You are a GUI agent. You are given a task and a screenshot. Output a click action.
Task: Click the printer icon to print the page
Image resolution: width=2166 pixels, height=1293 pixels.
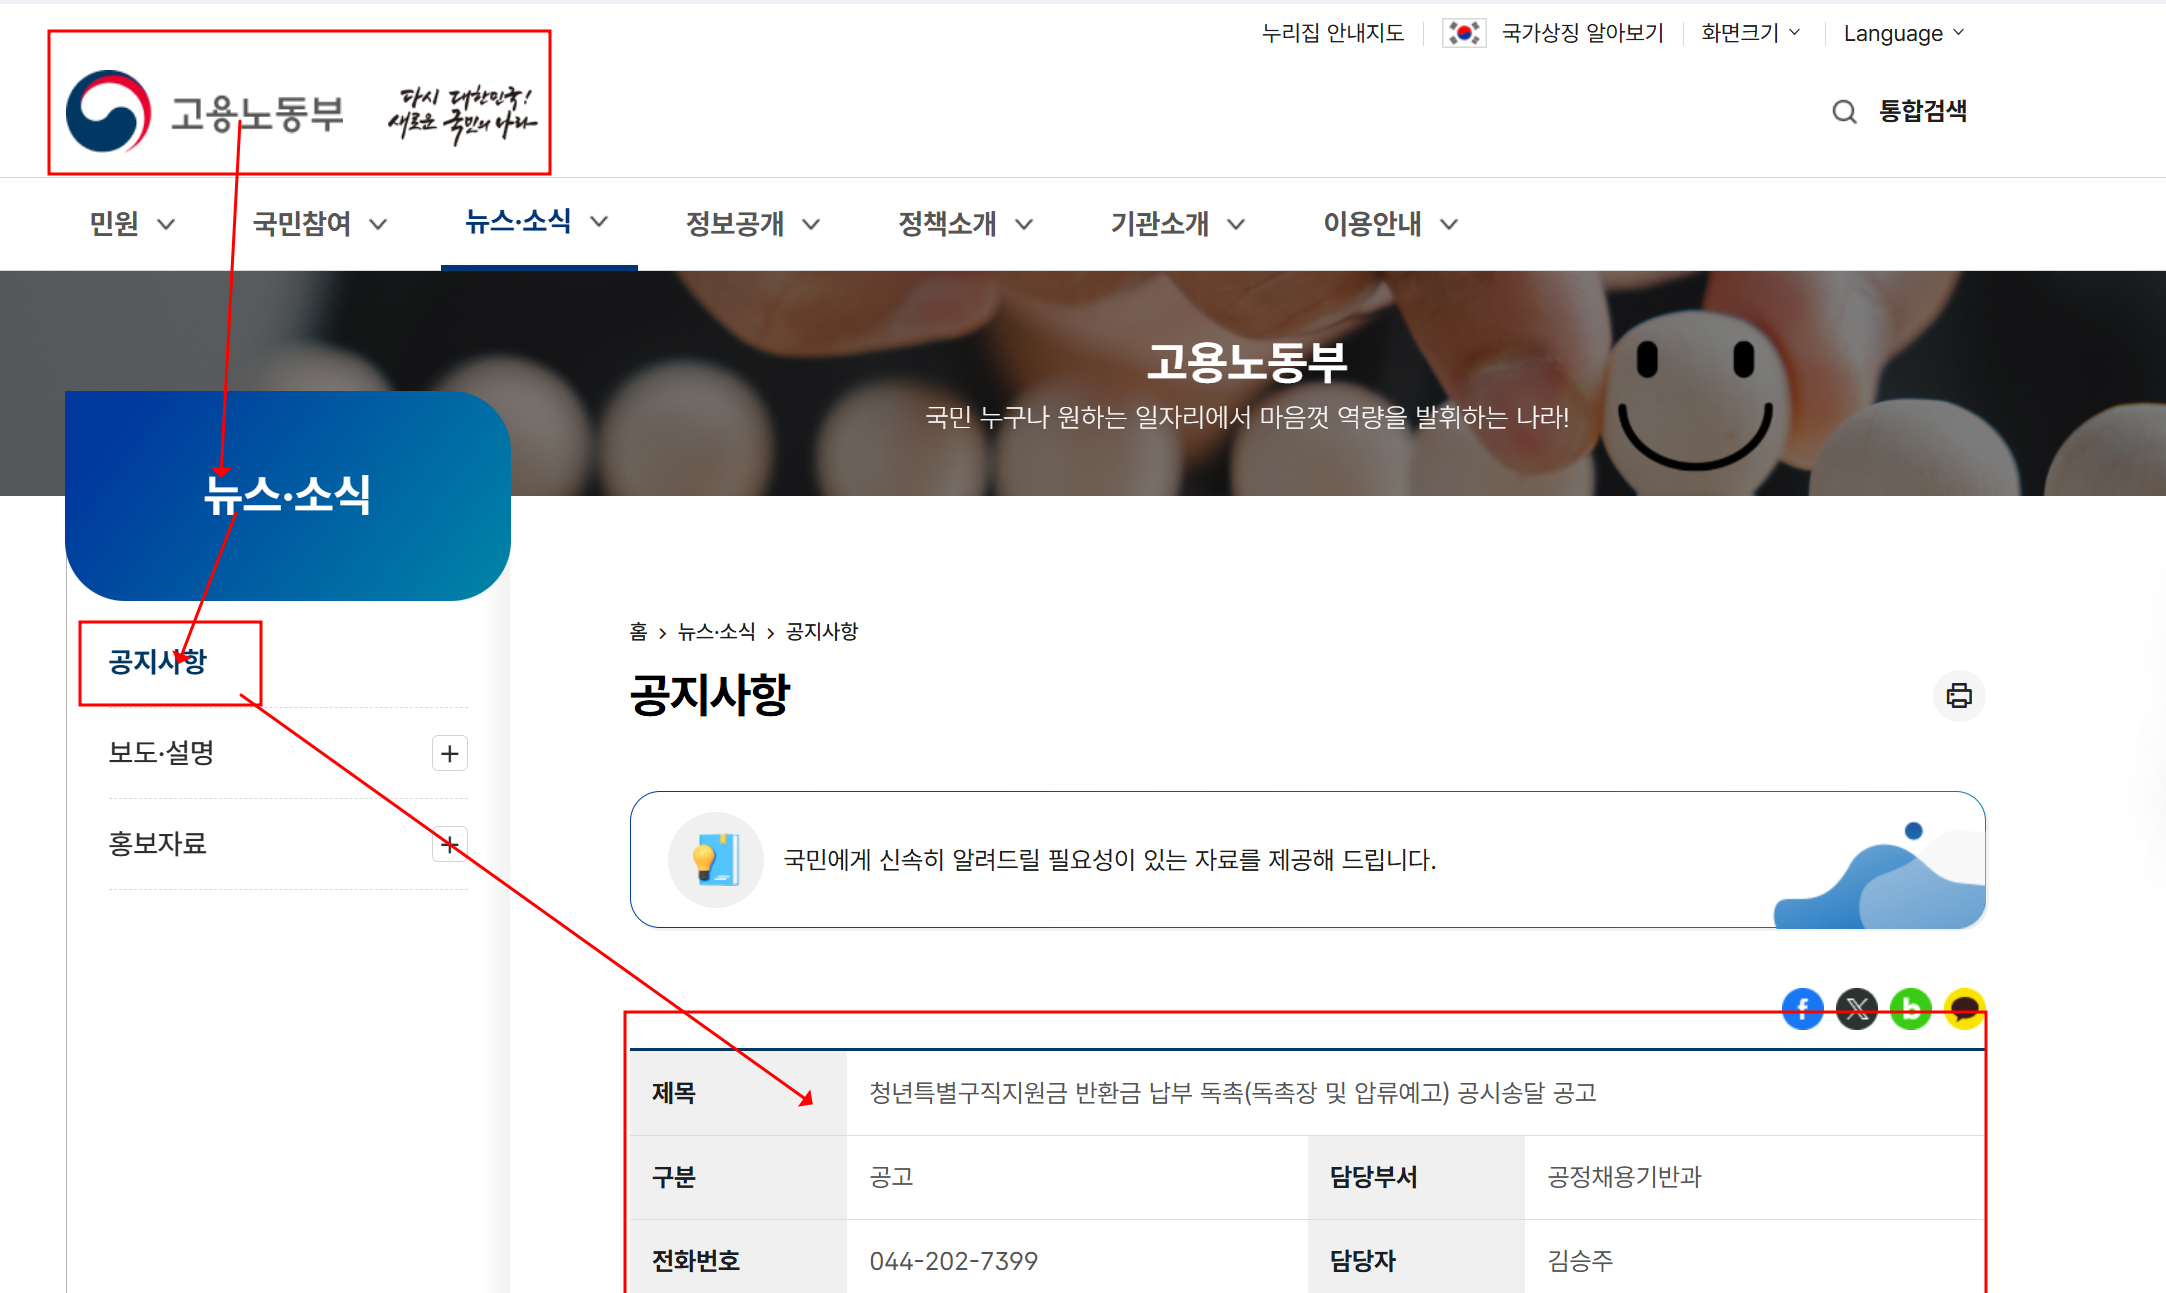[1958, 695]
